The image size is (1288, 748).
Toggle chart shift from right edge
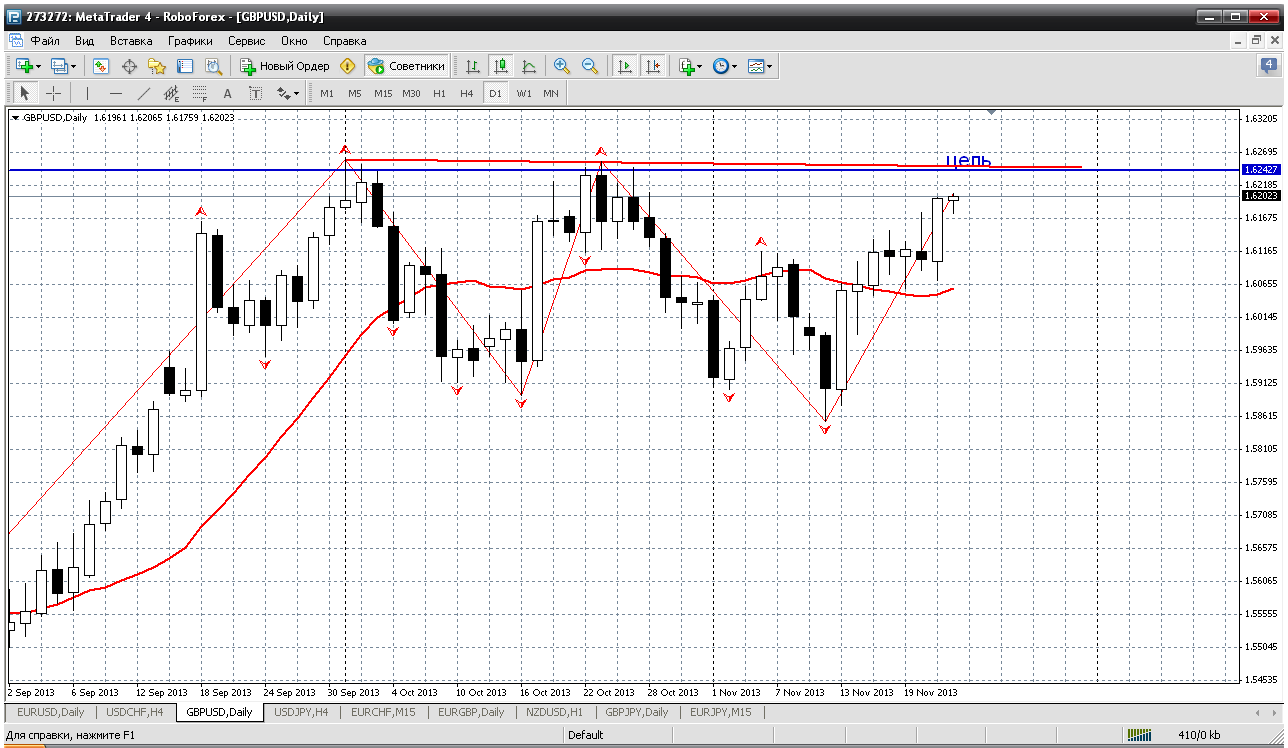(x=653, y=66)
